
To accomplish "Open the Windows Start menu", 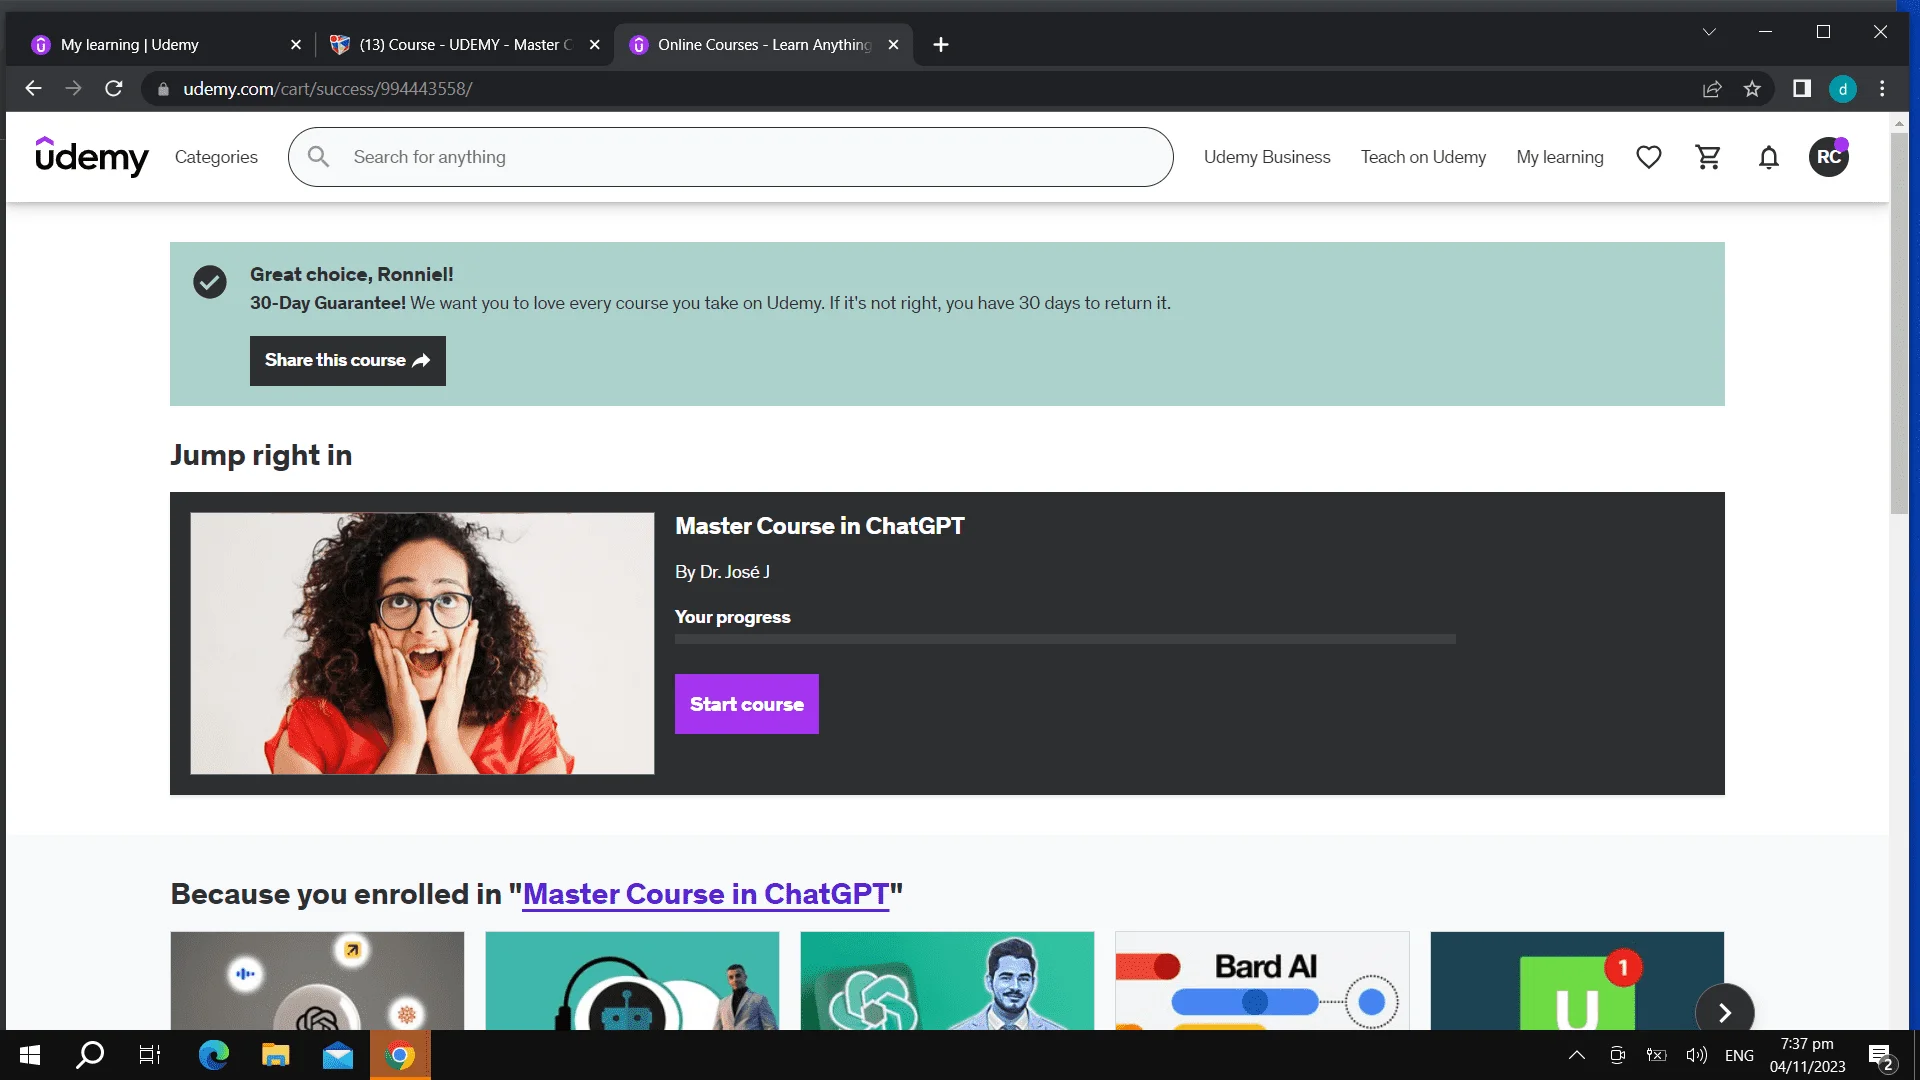I will [x=30, y=1055].
